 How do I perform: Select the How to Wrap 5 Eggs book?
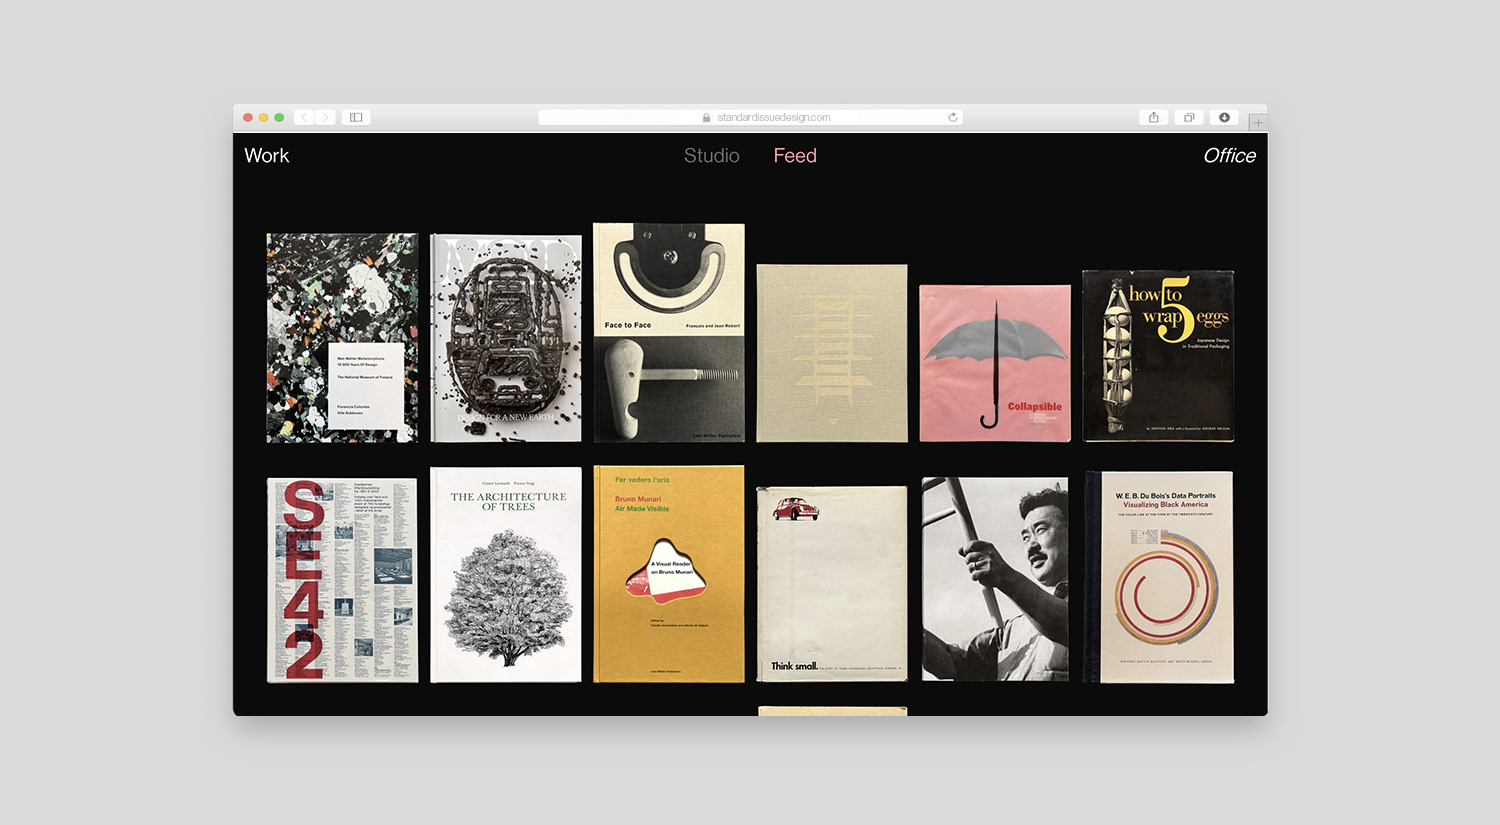(x=1158, y=355)
